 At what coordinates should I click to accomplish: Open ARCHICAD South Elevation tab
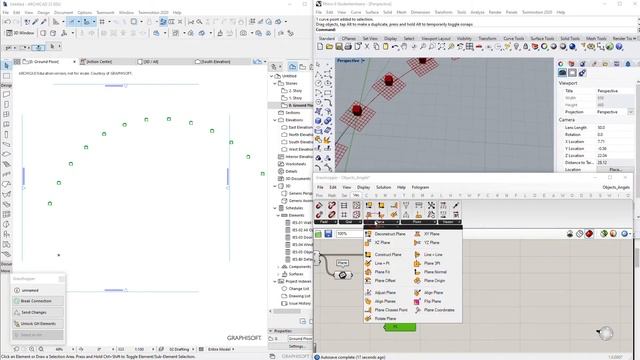coord(213,62)
